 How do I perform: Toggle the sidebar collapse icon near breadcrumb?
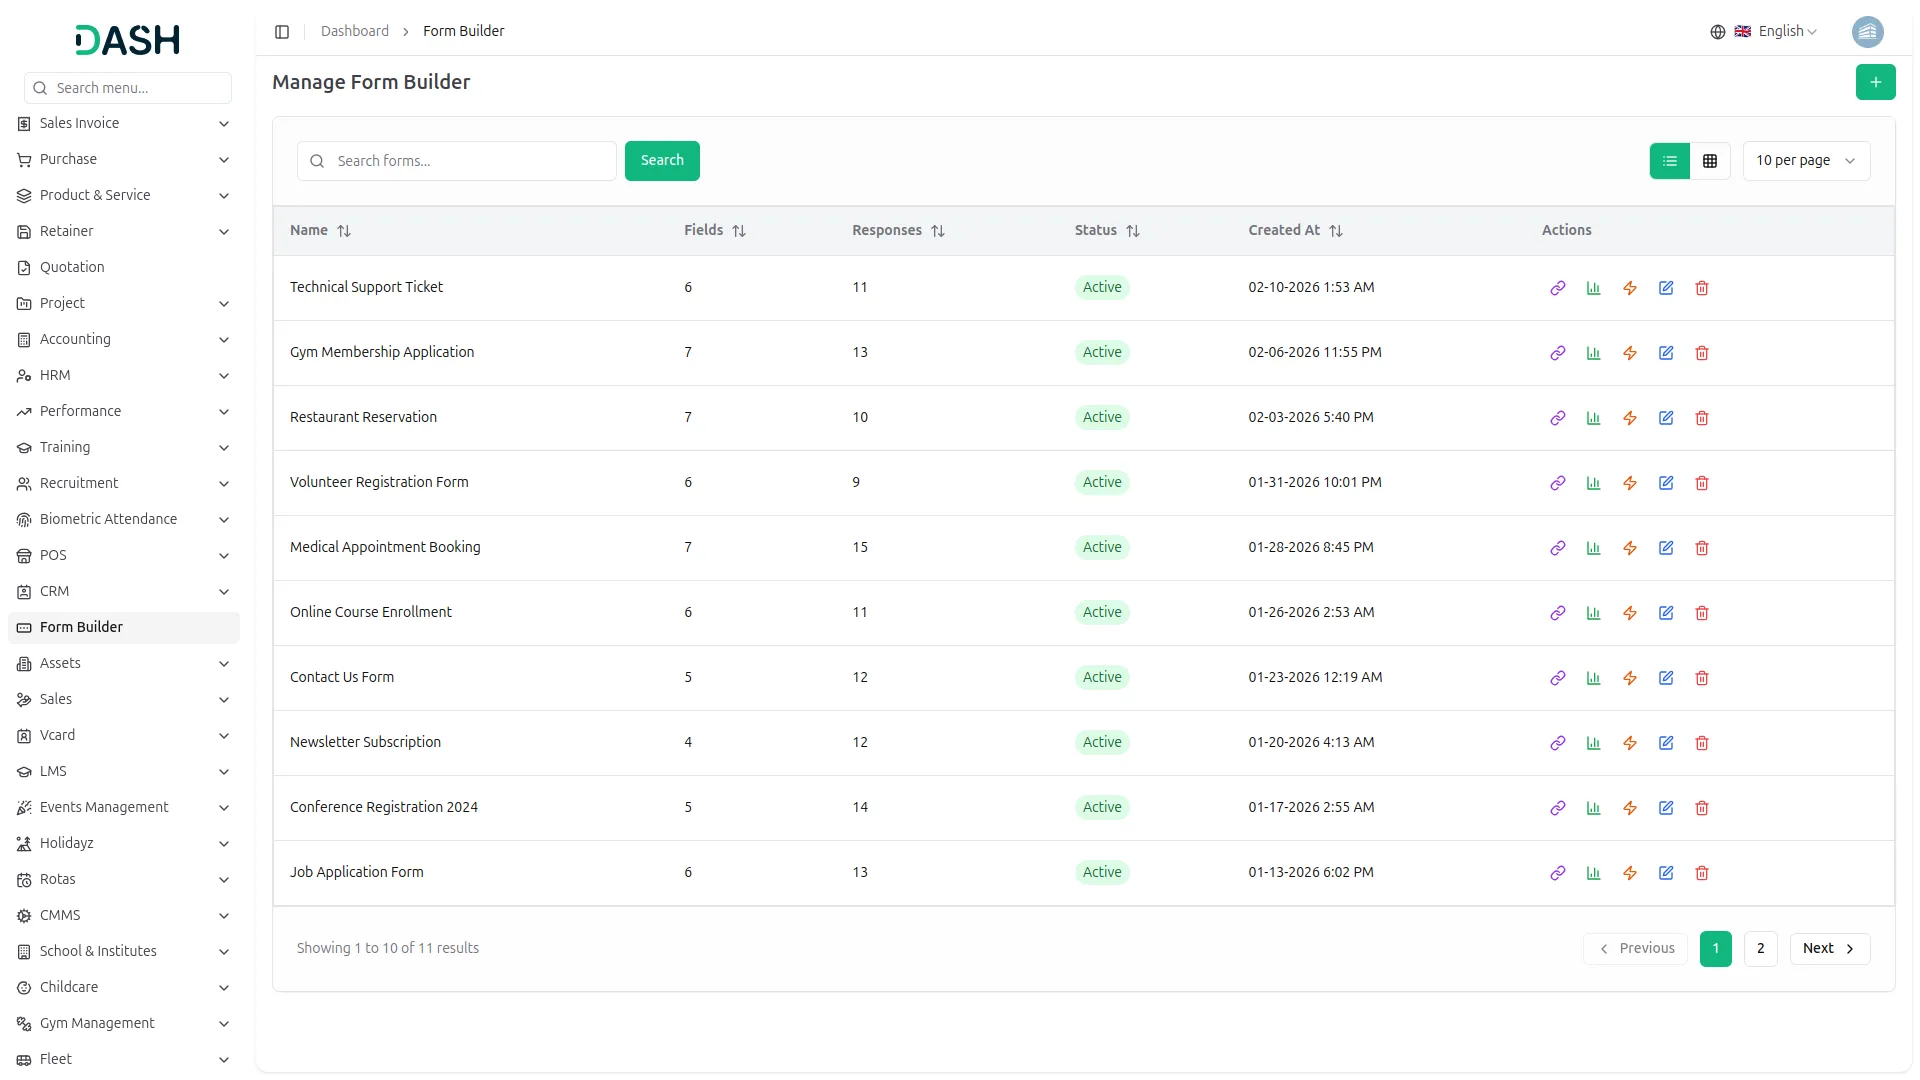pos(282,31)
